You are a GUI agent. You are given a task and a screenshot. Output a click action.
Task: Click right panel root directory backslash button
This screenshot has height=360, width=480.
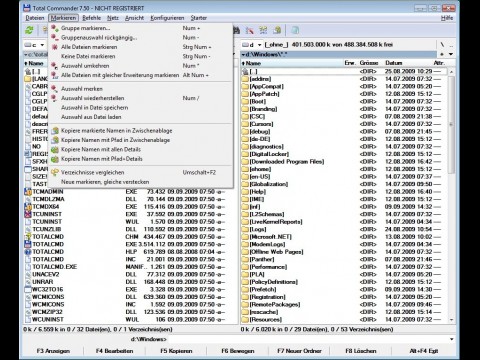pos(442,45)
